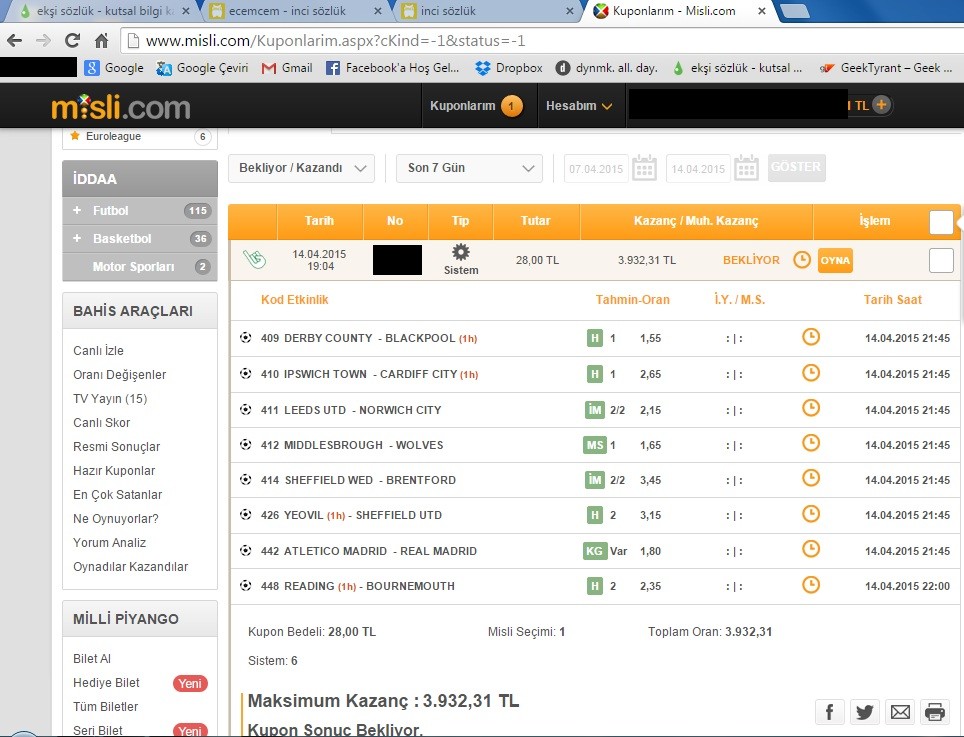Viewport: 964px width, 737px height.
Task: Click the 14.04.2015 end date field
Action: [698, 168]
